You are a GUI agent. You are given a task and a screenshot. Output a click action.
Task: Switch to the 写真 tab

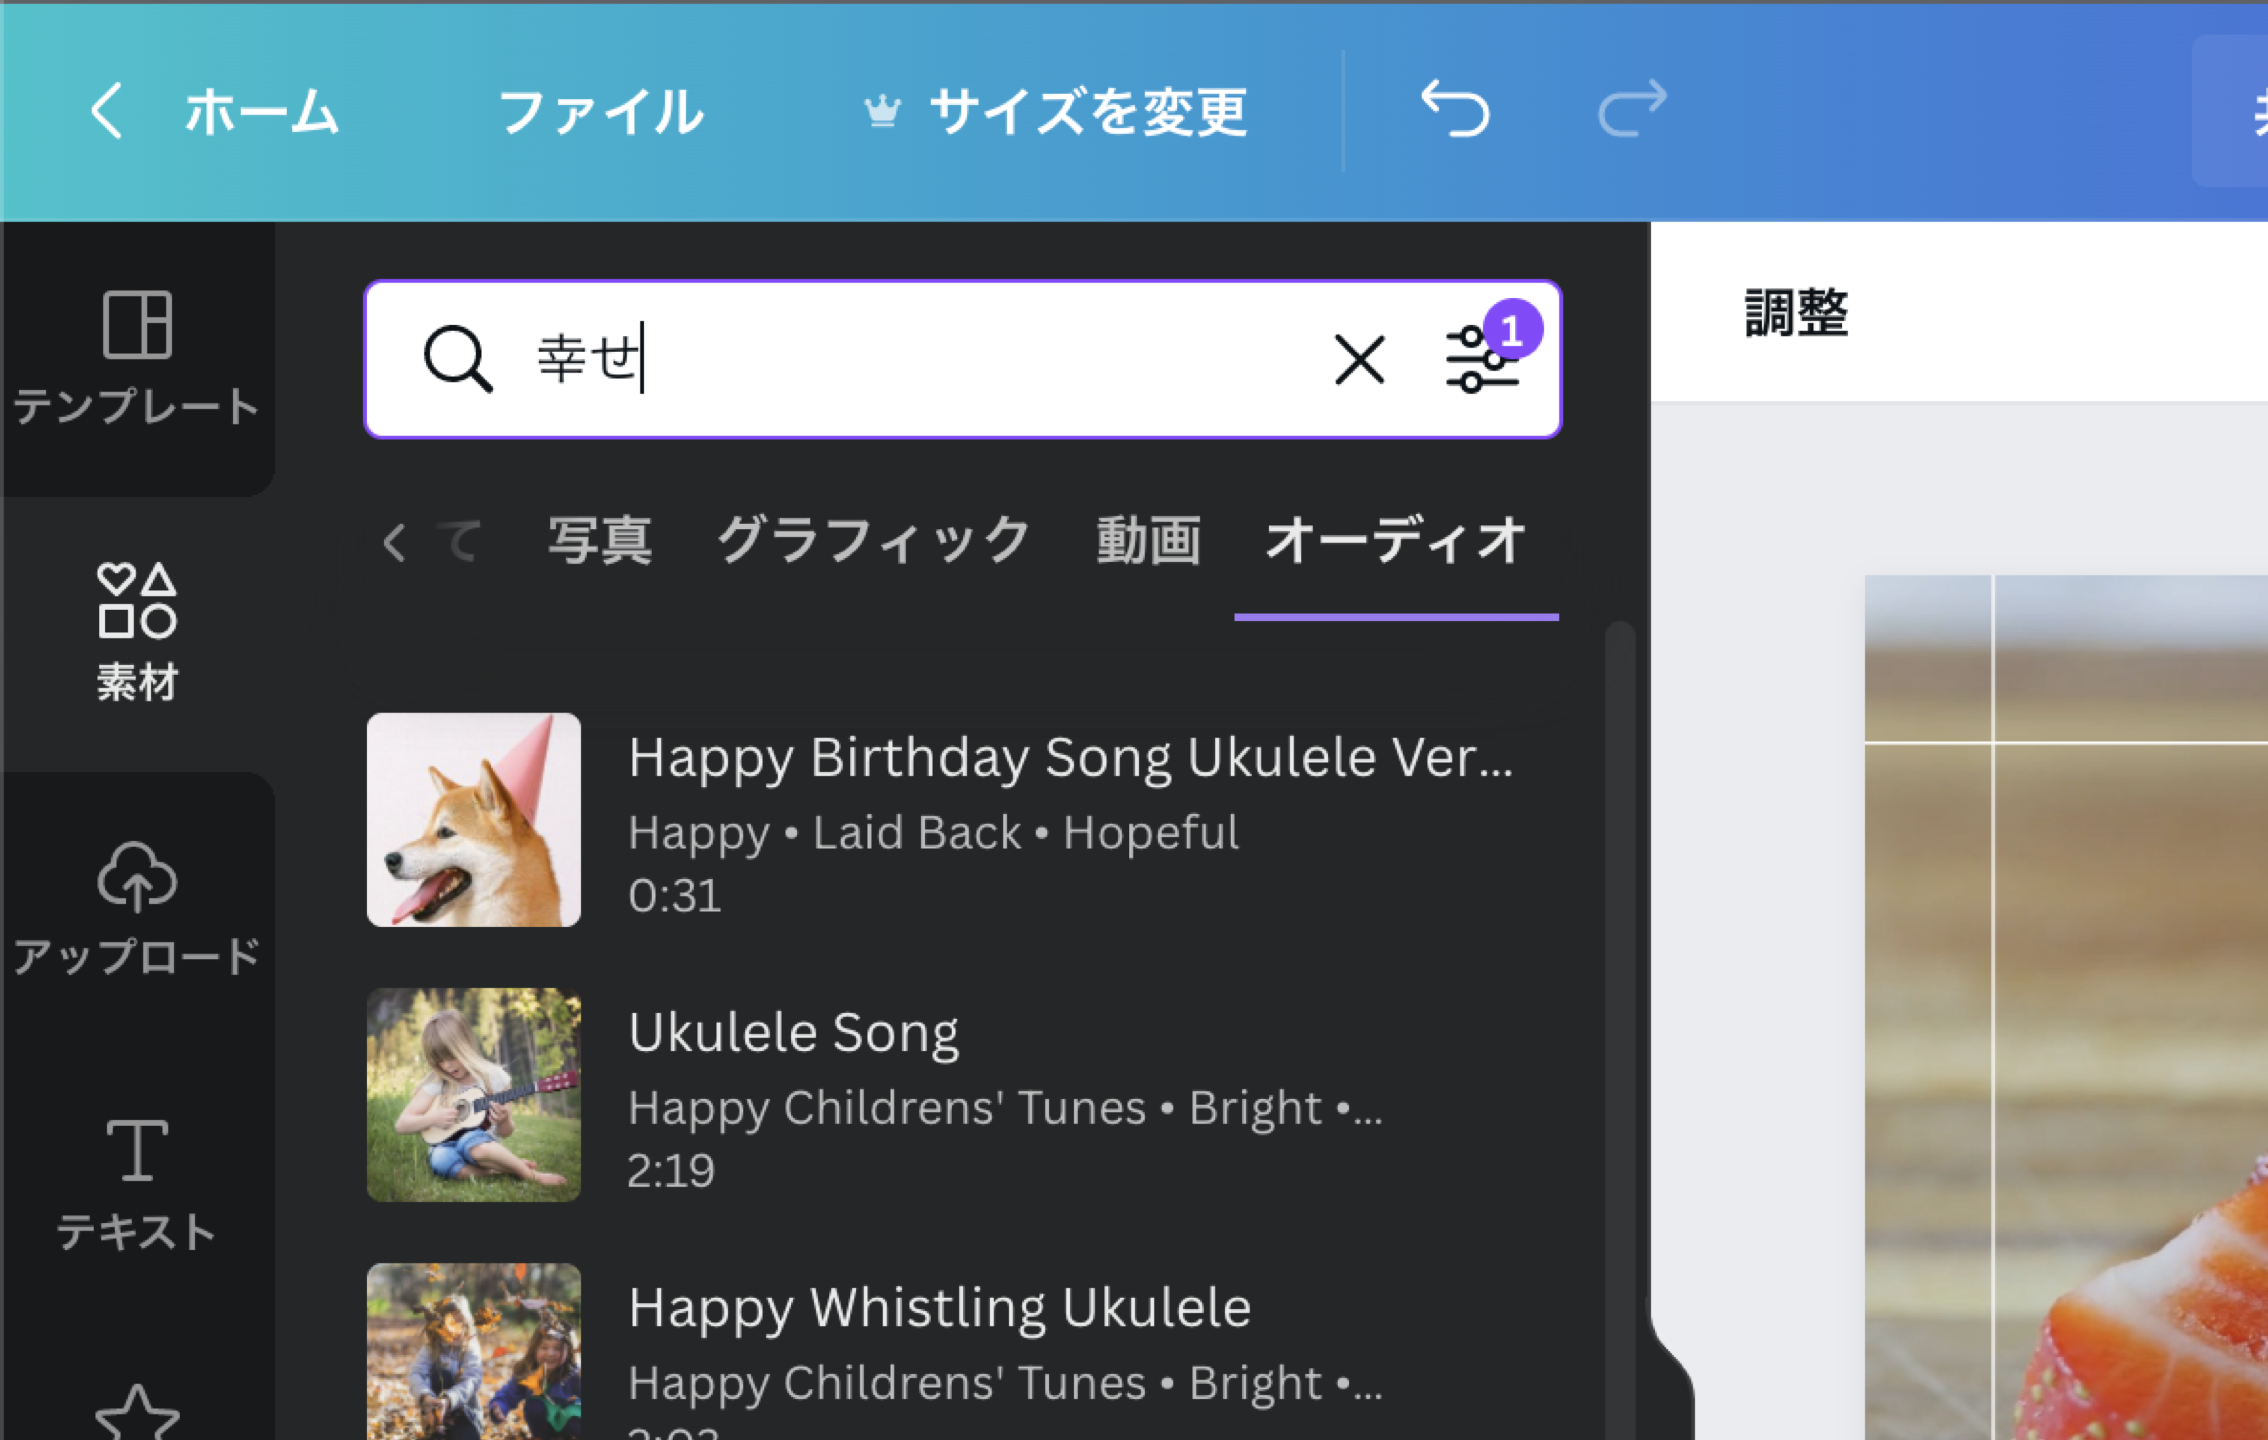600,541
